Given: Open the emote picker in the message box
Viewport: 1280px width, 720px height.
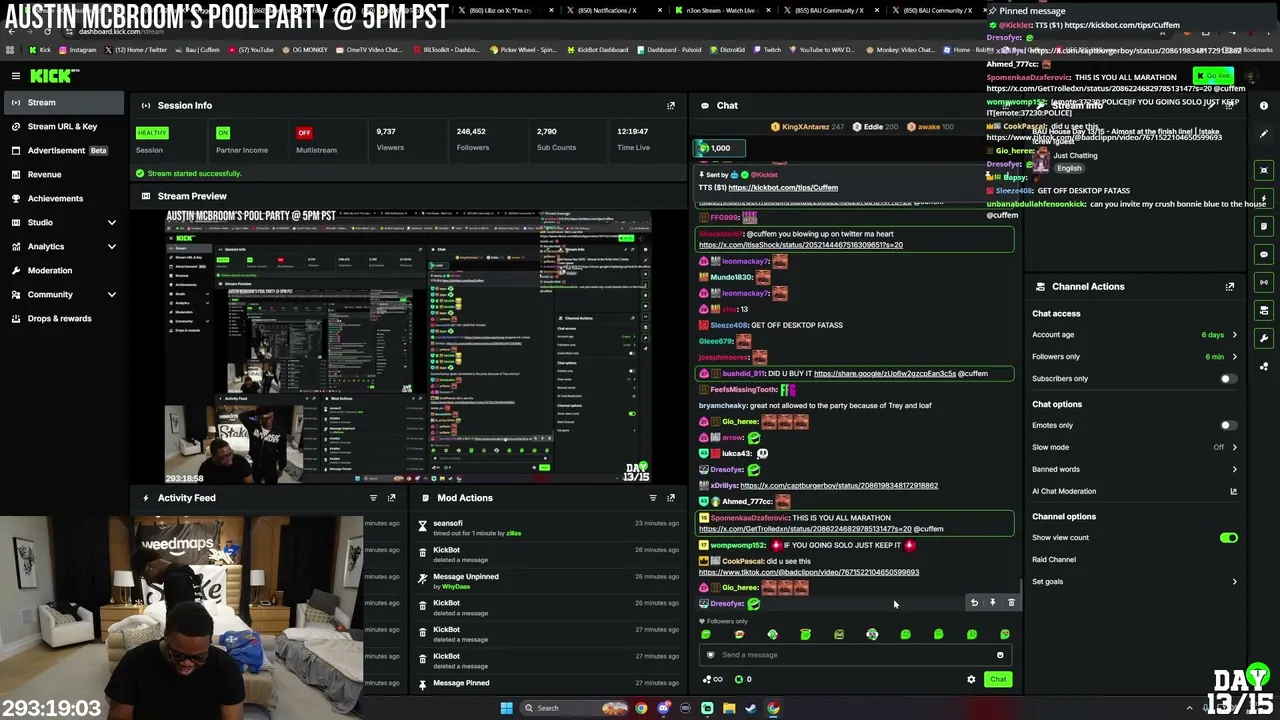Looking at the screenshot, I should coord(1000,655).
